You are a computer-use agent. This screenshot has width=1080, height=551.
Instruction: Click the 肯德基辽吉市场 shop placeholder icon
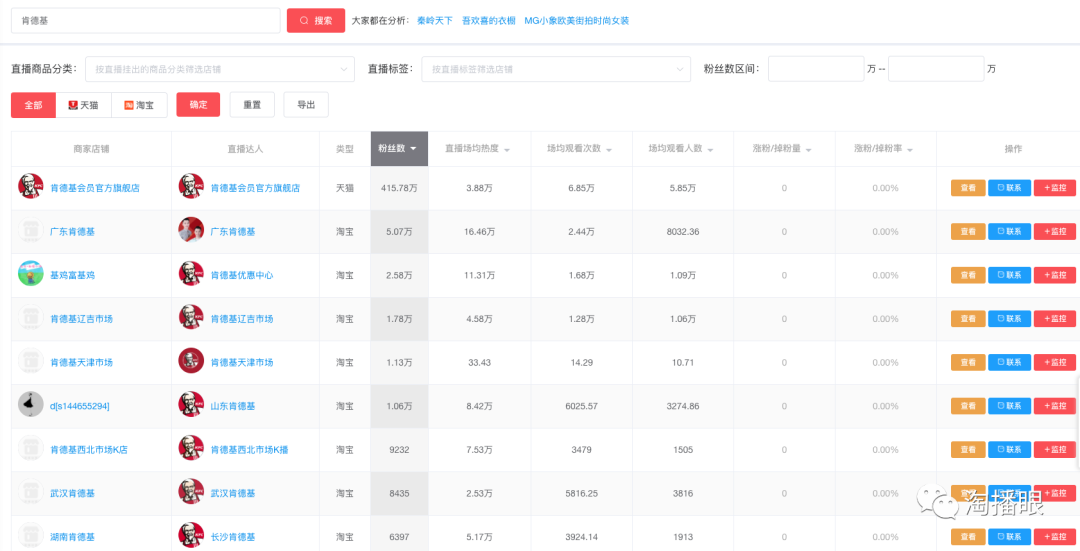pos(30,318)
